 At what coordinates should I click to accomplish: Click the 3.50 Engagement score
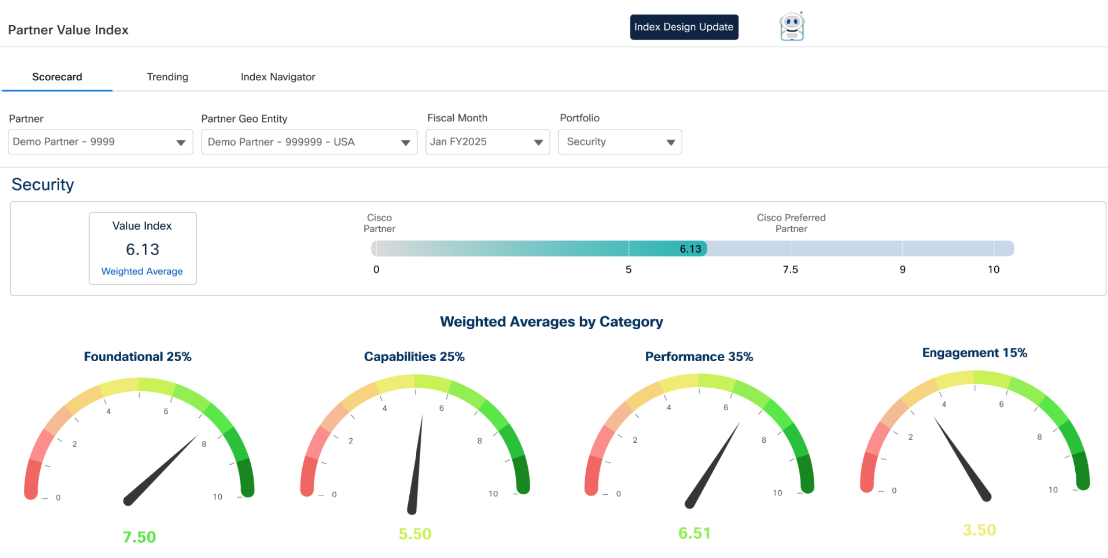click(979, 530)
